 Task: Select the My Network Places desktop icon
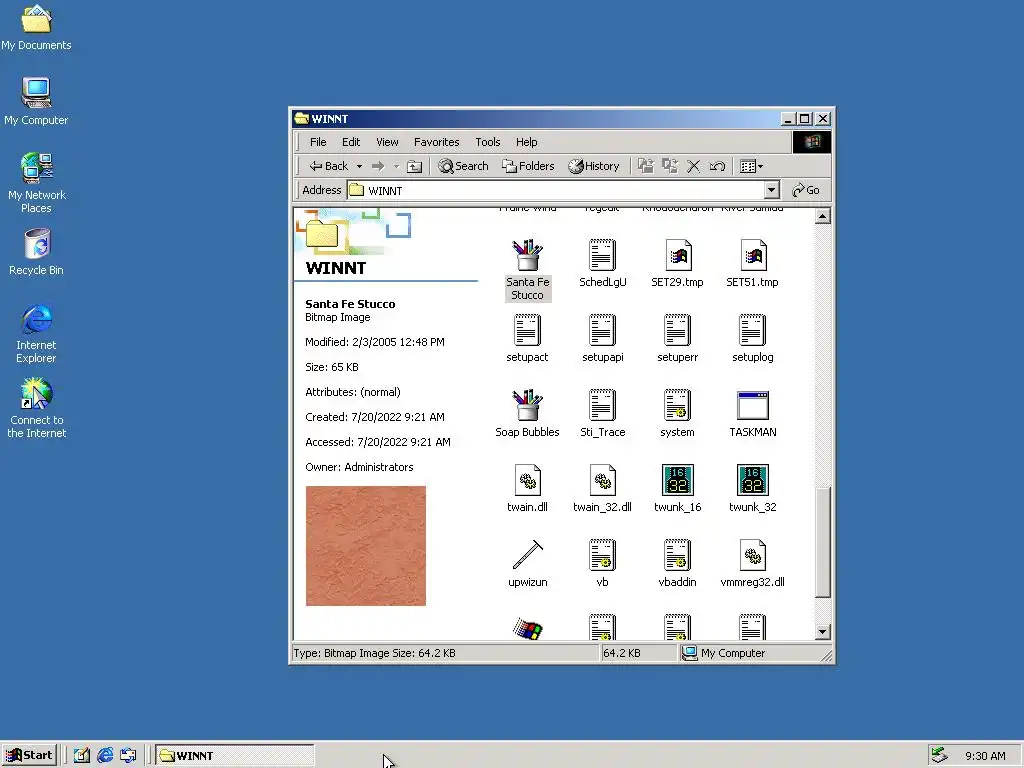coord(37,183)
